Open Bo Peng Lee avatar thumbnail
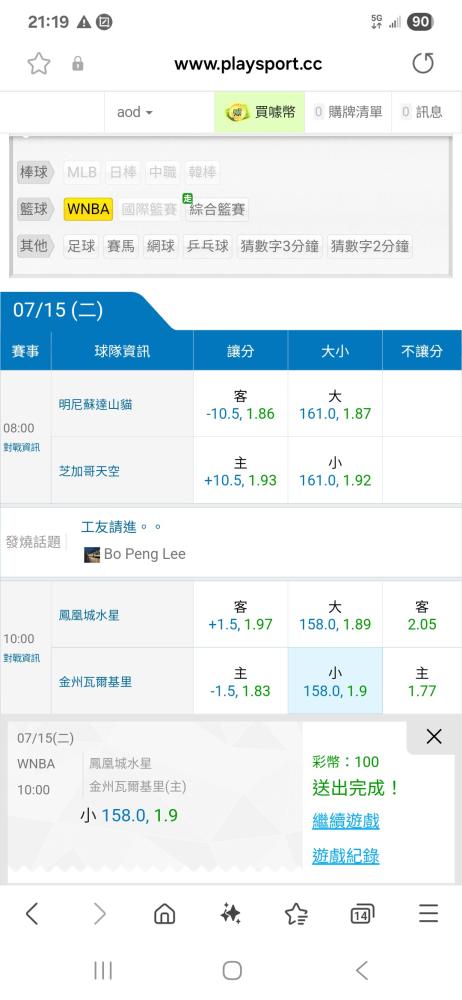The image size is (462, 1000). tap(92, 554)
